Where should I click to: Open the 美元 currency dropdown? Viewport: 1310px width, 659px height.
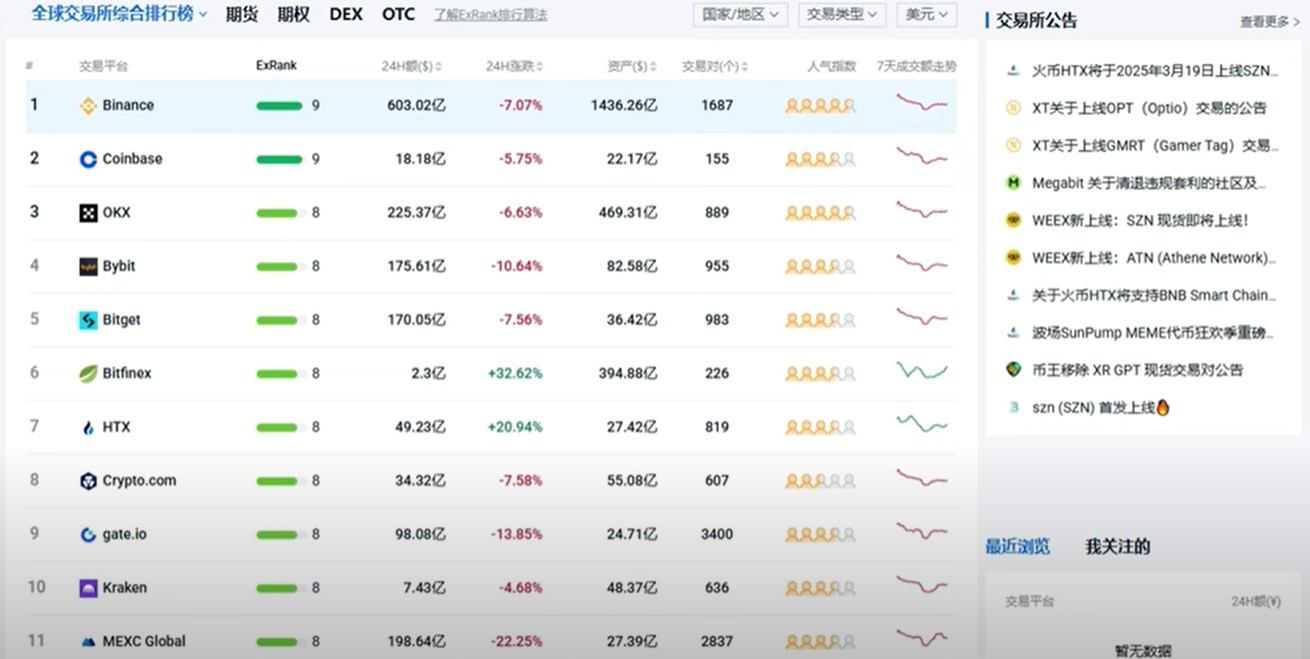(927, 15)
